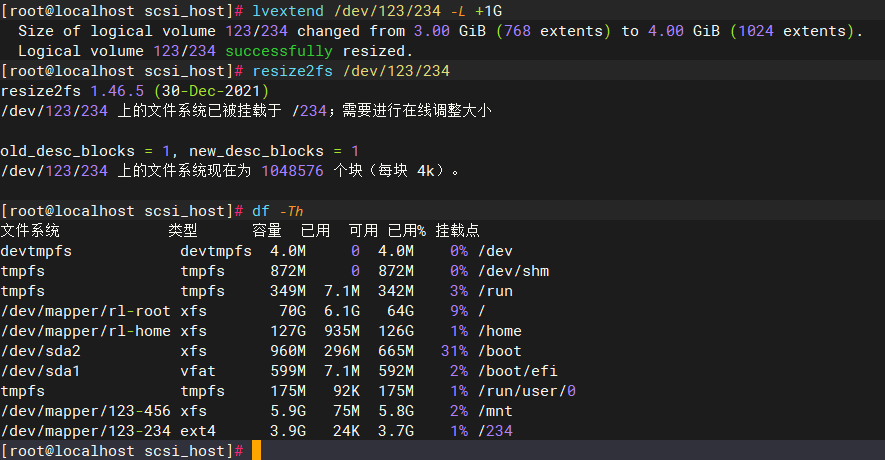Screen dimensions: 885x460
Task: Click the 31% usage value for /boot
Action: [x=454, y=351]
